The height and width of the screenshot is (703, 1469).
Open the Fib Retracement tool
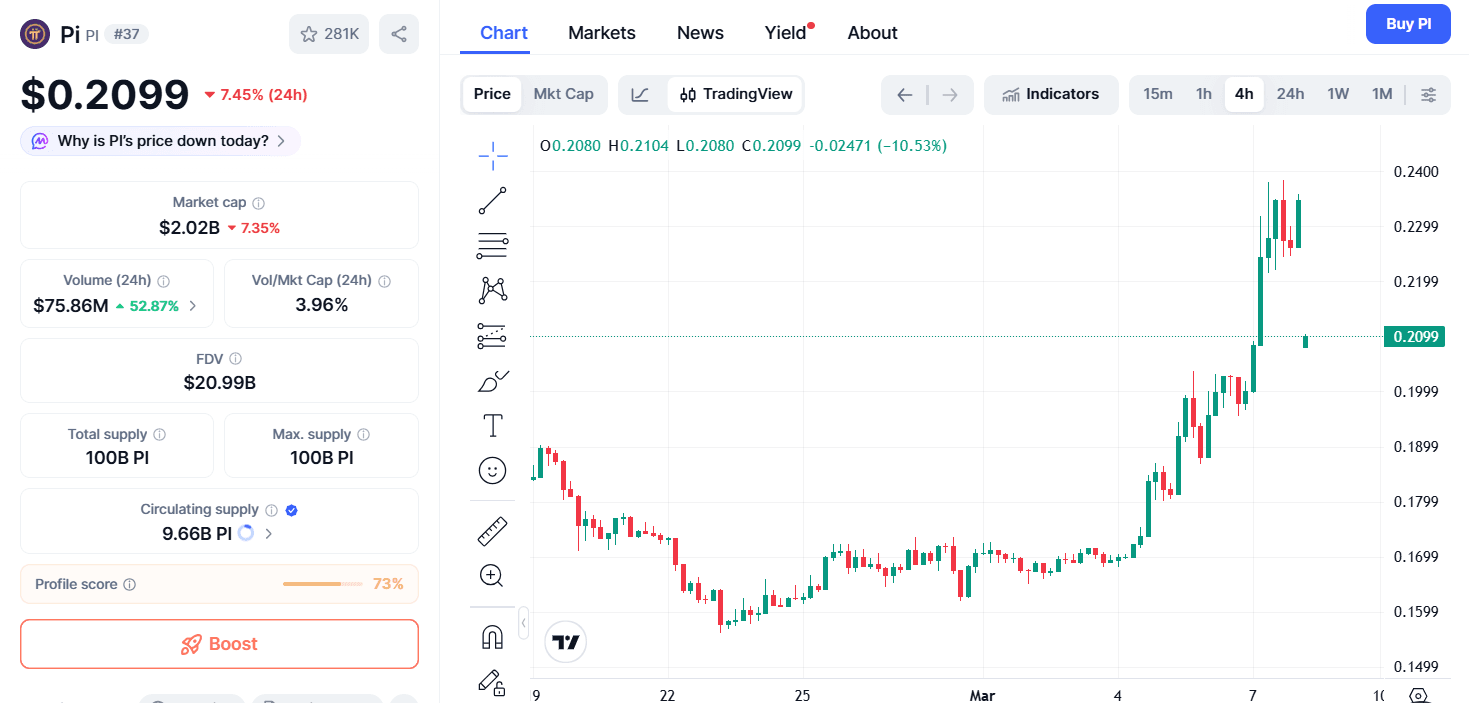tap(492, 245)
